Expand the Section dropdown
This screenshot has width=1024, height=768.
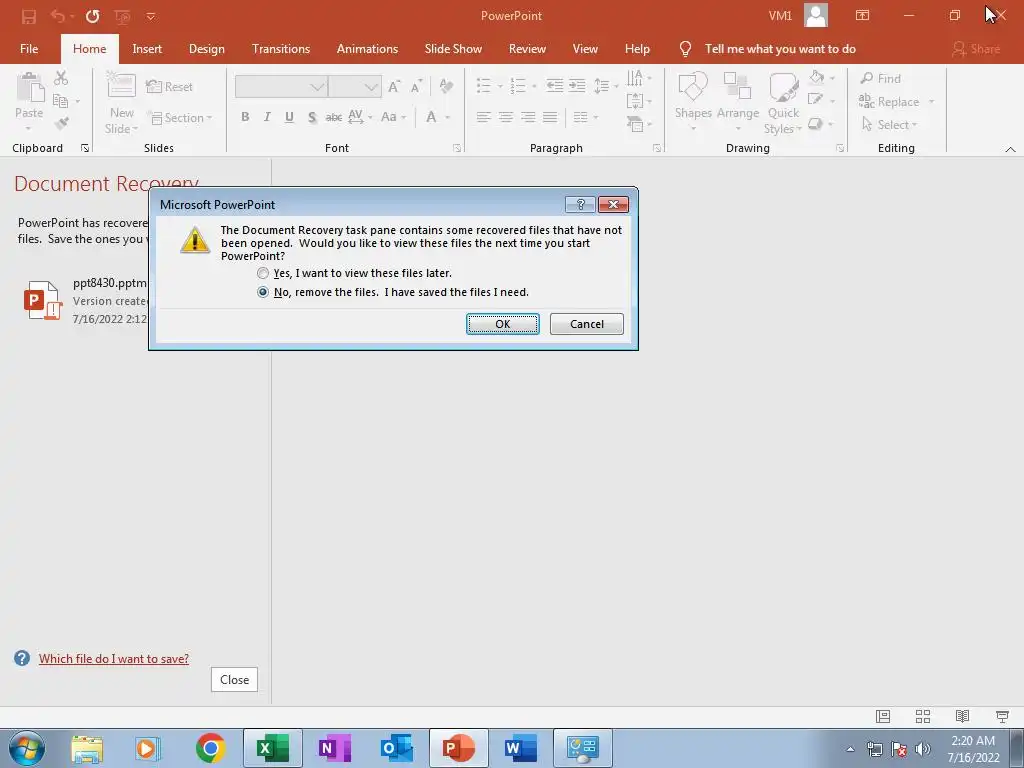point(182,118)
